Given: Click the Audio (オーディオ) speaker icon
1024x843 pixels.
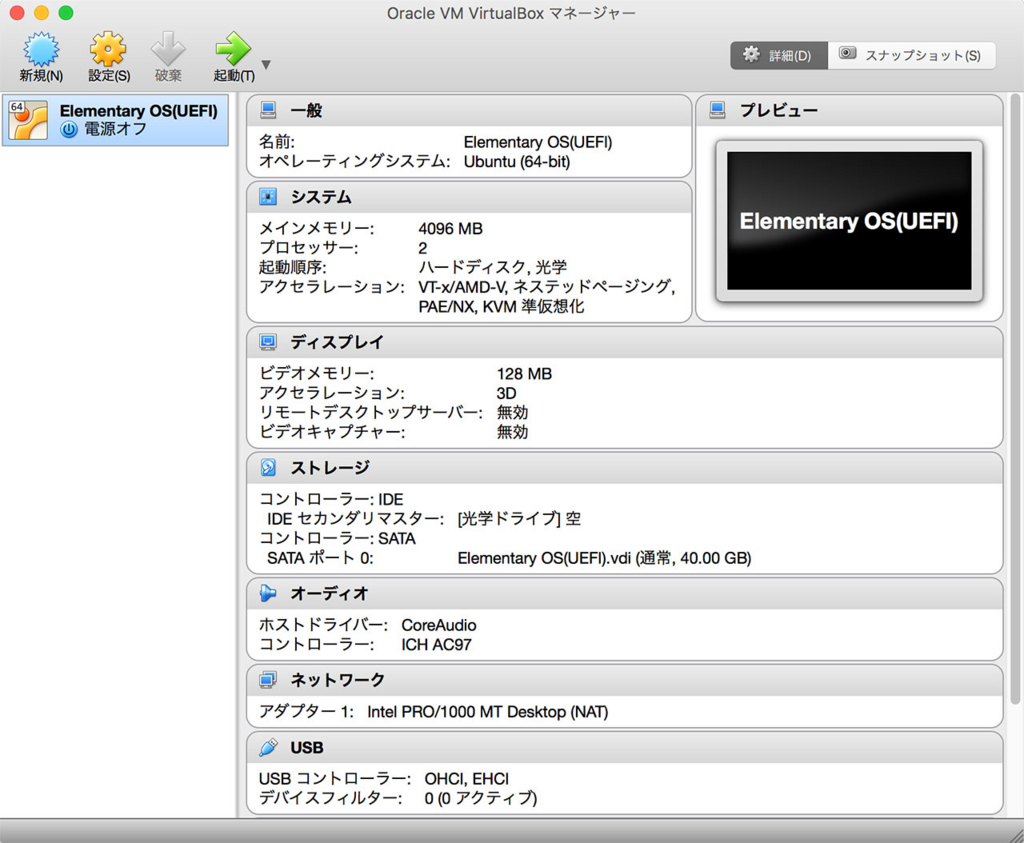Looking at the screenshot, I should pos(268,593).
